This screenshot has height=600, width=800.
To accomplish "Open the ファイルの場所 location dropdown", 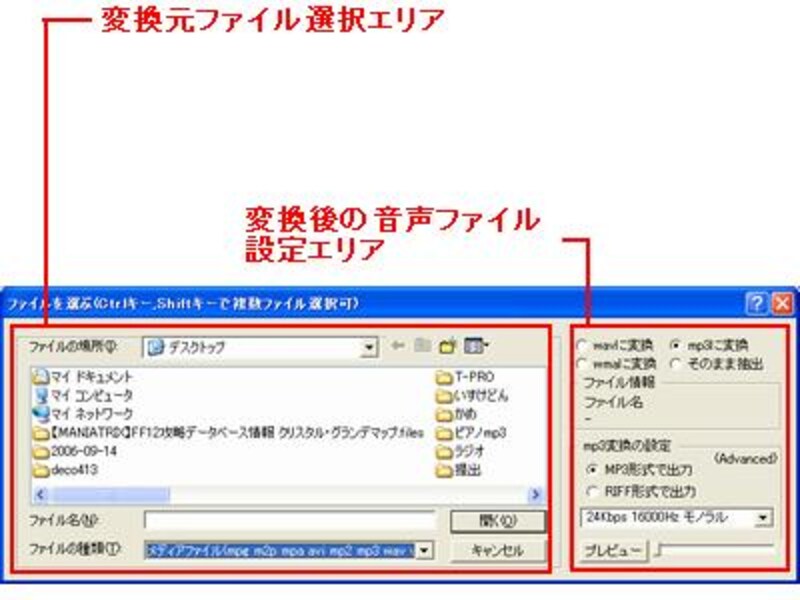I will click(368, 345).
